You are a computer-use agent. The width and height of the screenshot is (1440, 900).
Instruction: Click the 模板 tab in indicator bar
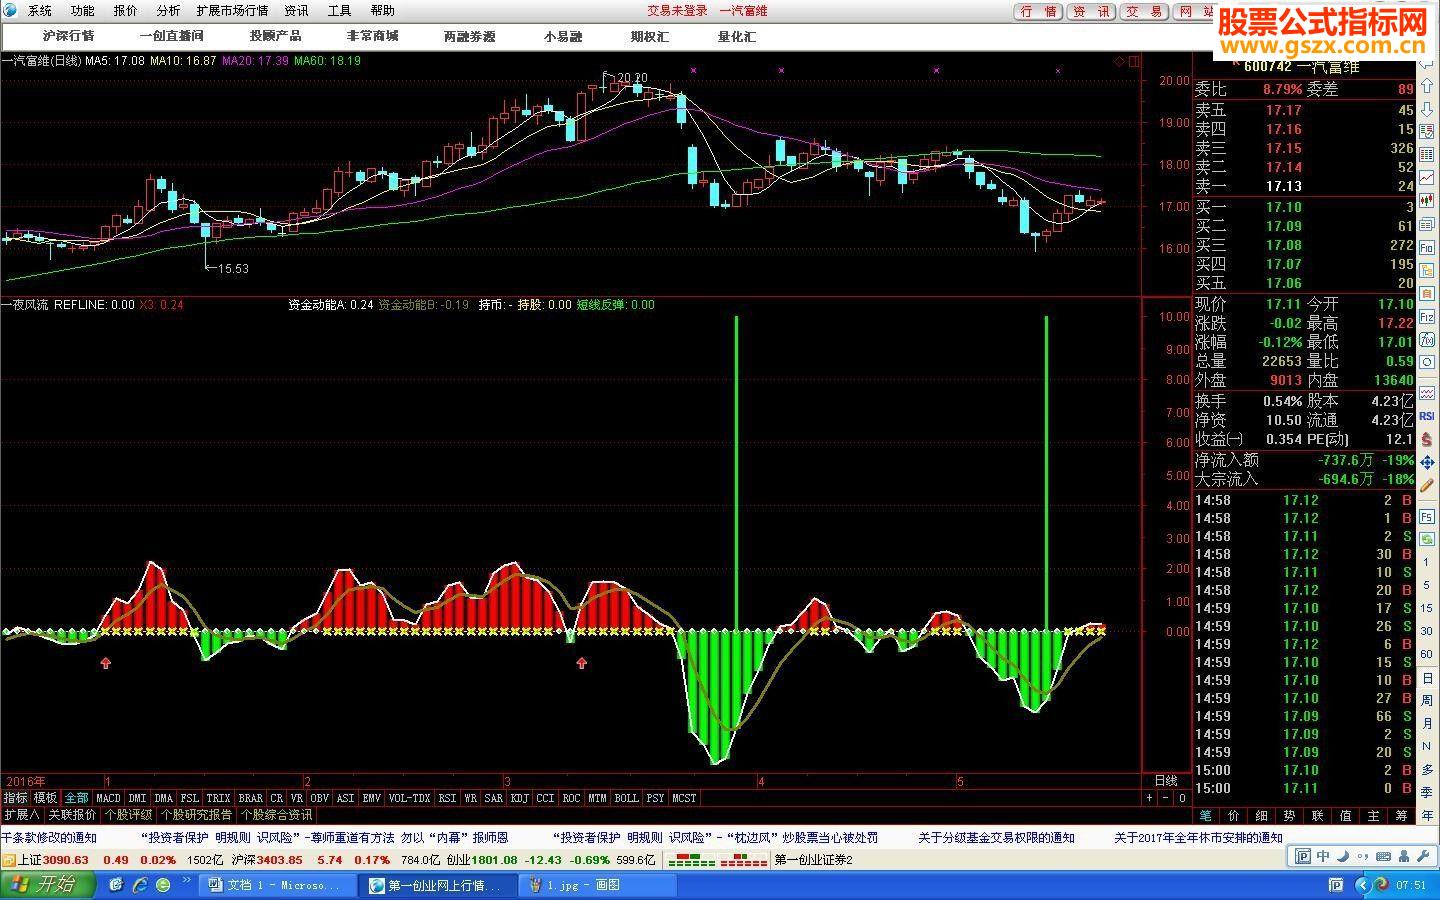click(45, 798)
